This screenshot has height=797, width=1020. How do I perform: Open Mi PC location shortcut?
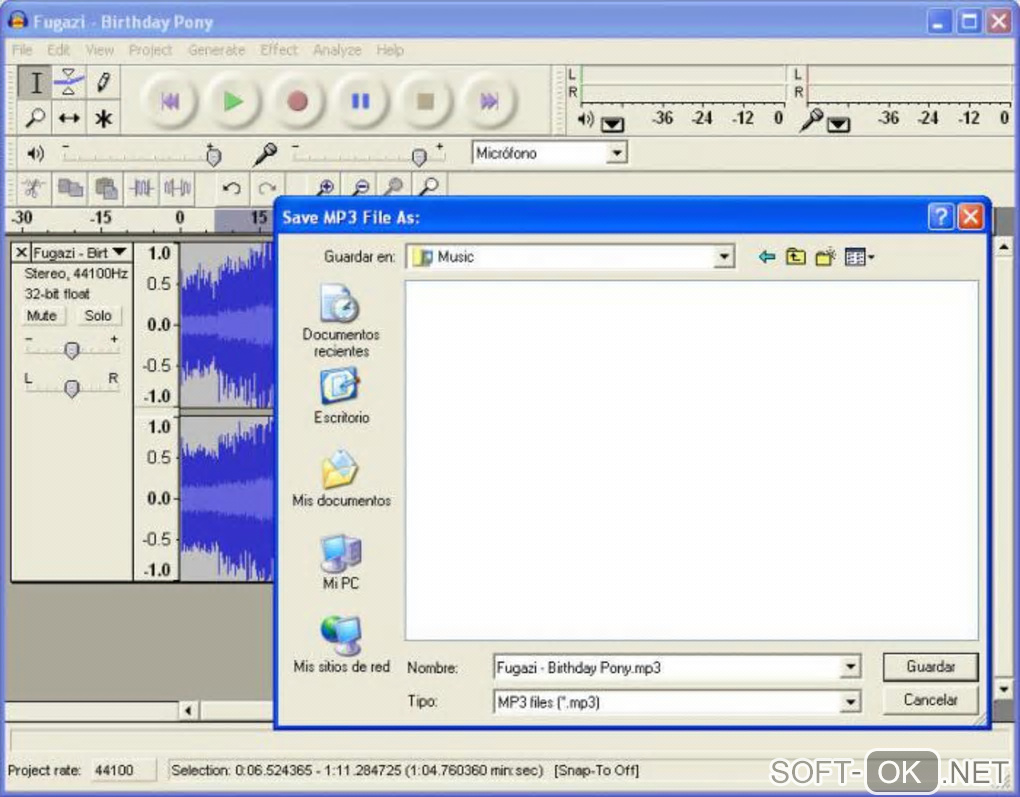pyautogui.click(x=341, y=563)
